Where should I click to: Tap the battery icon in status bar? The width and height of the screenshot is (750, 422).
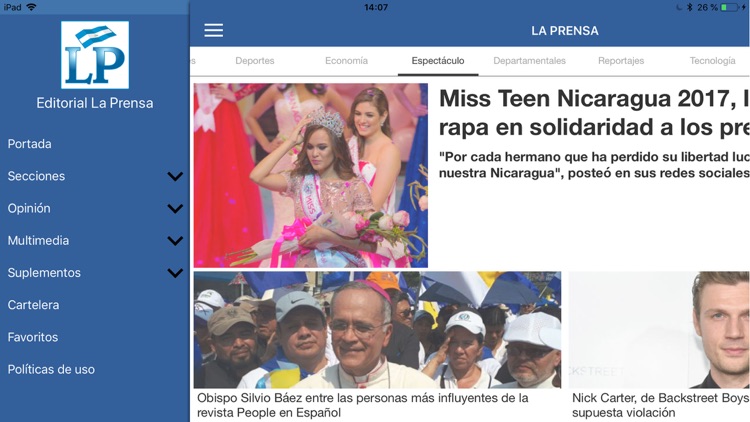[x=729, y=7]
